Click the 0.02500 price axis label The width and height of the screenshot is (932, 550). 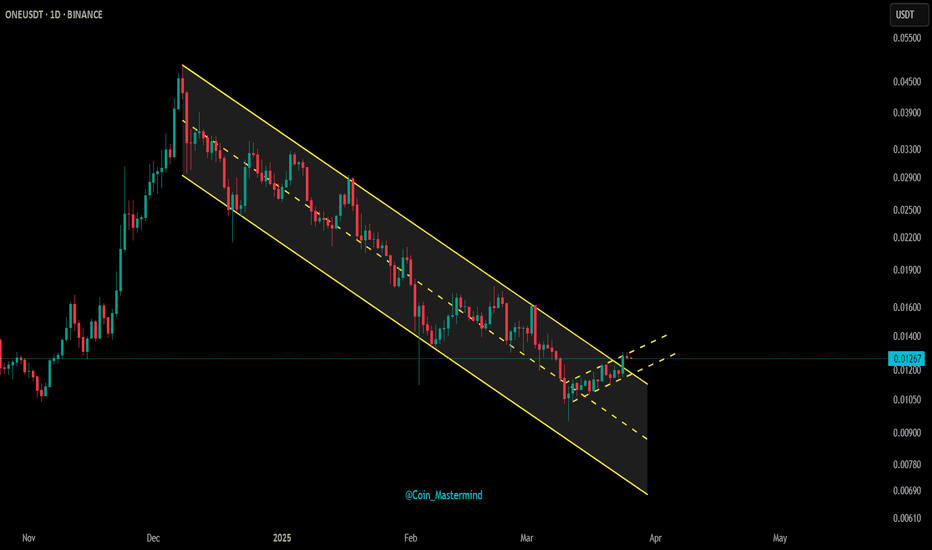click(907, 210)
